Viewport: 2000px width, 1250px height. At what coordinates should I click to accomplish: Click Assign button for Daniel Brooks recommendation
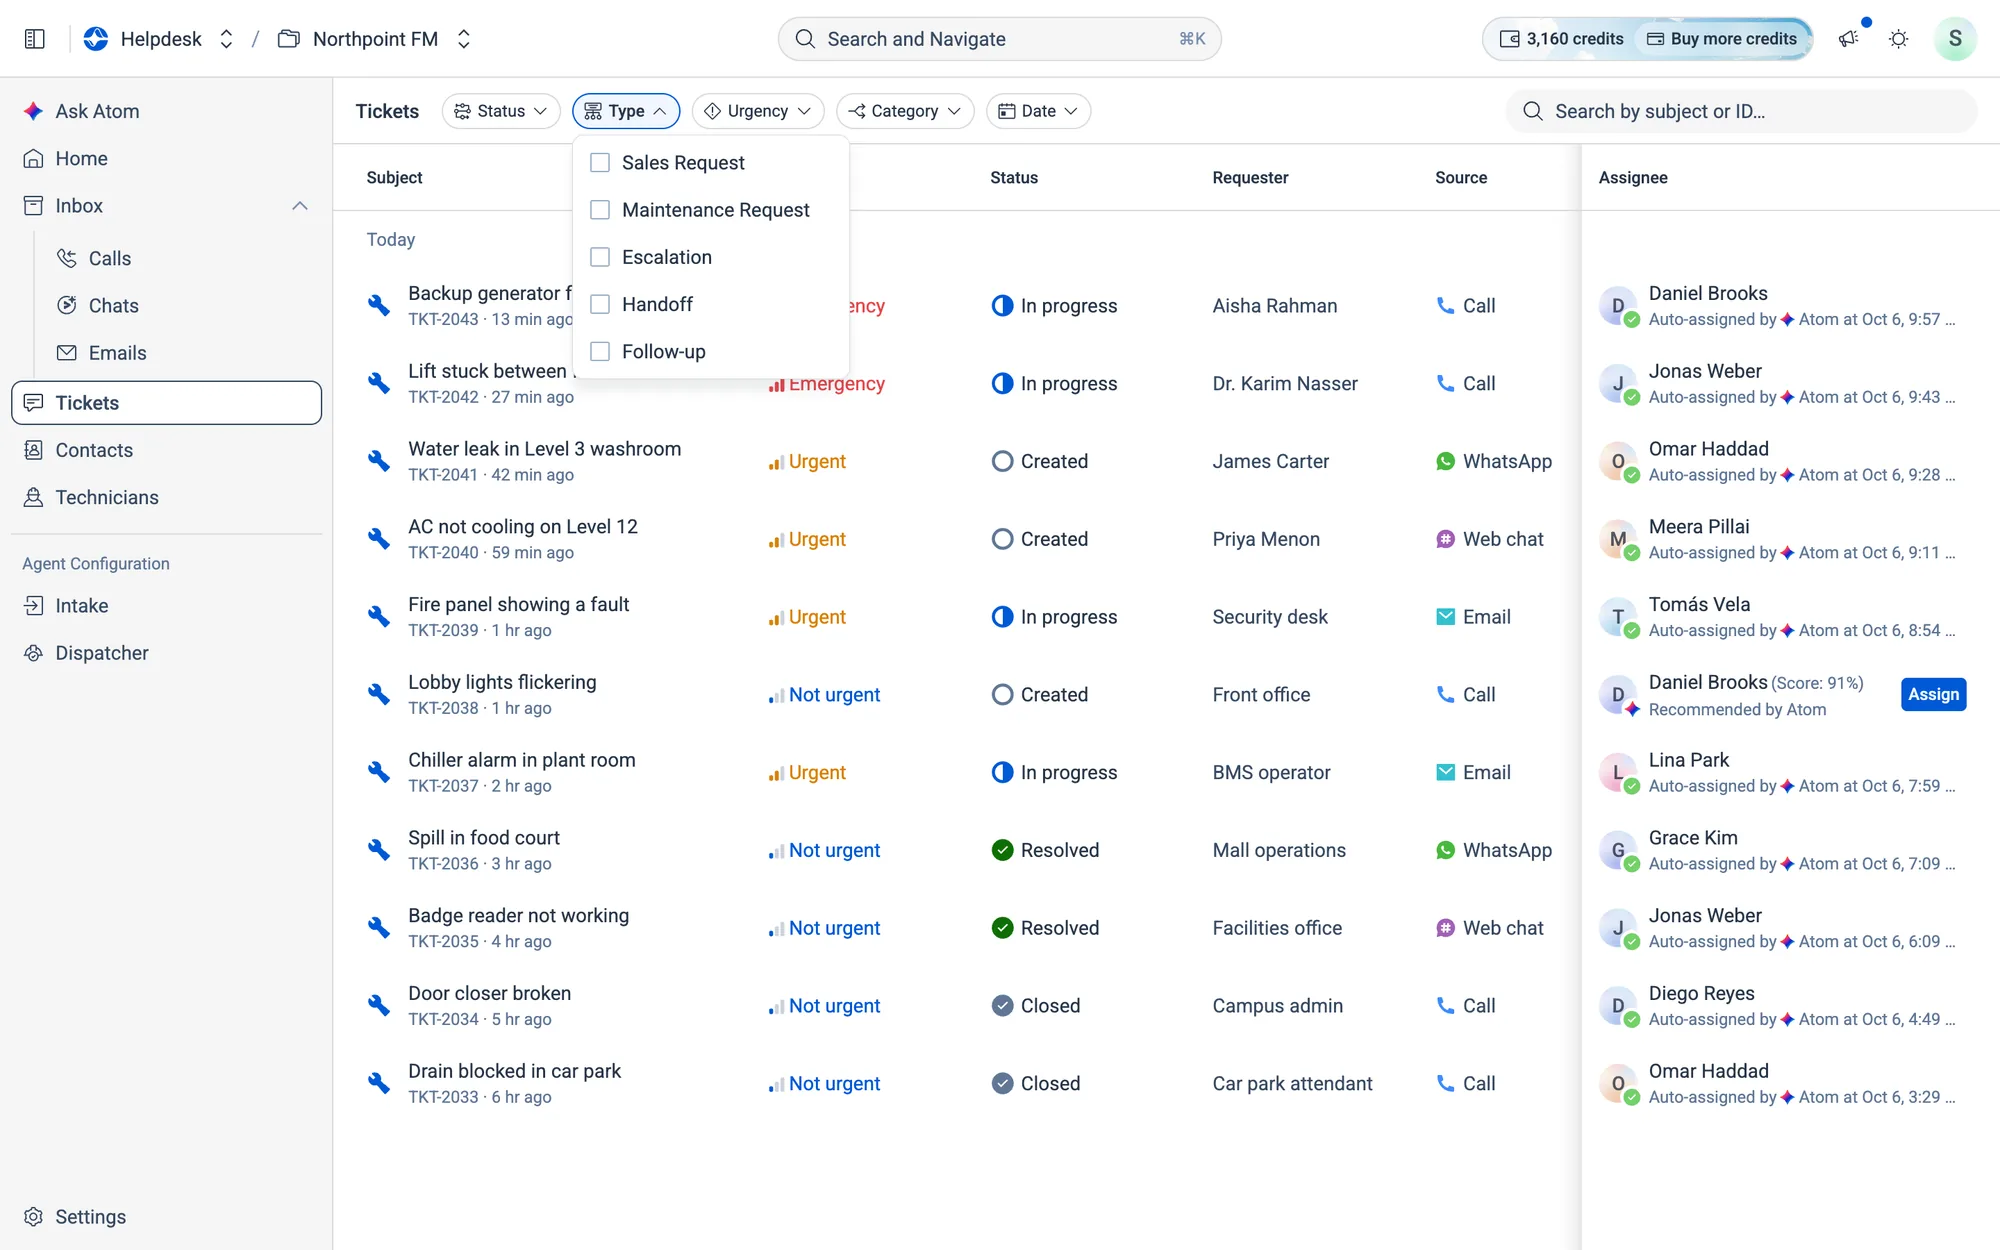tap(1933, 695)
